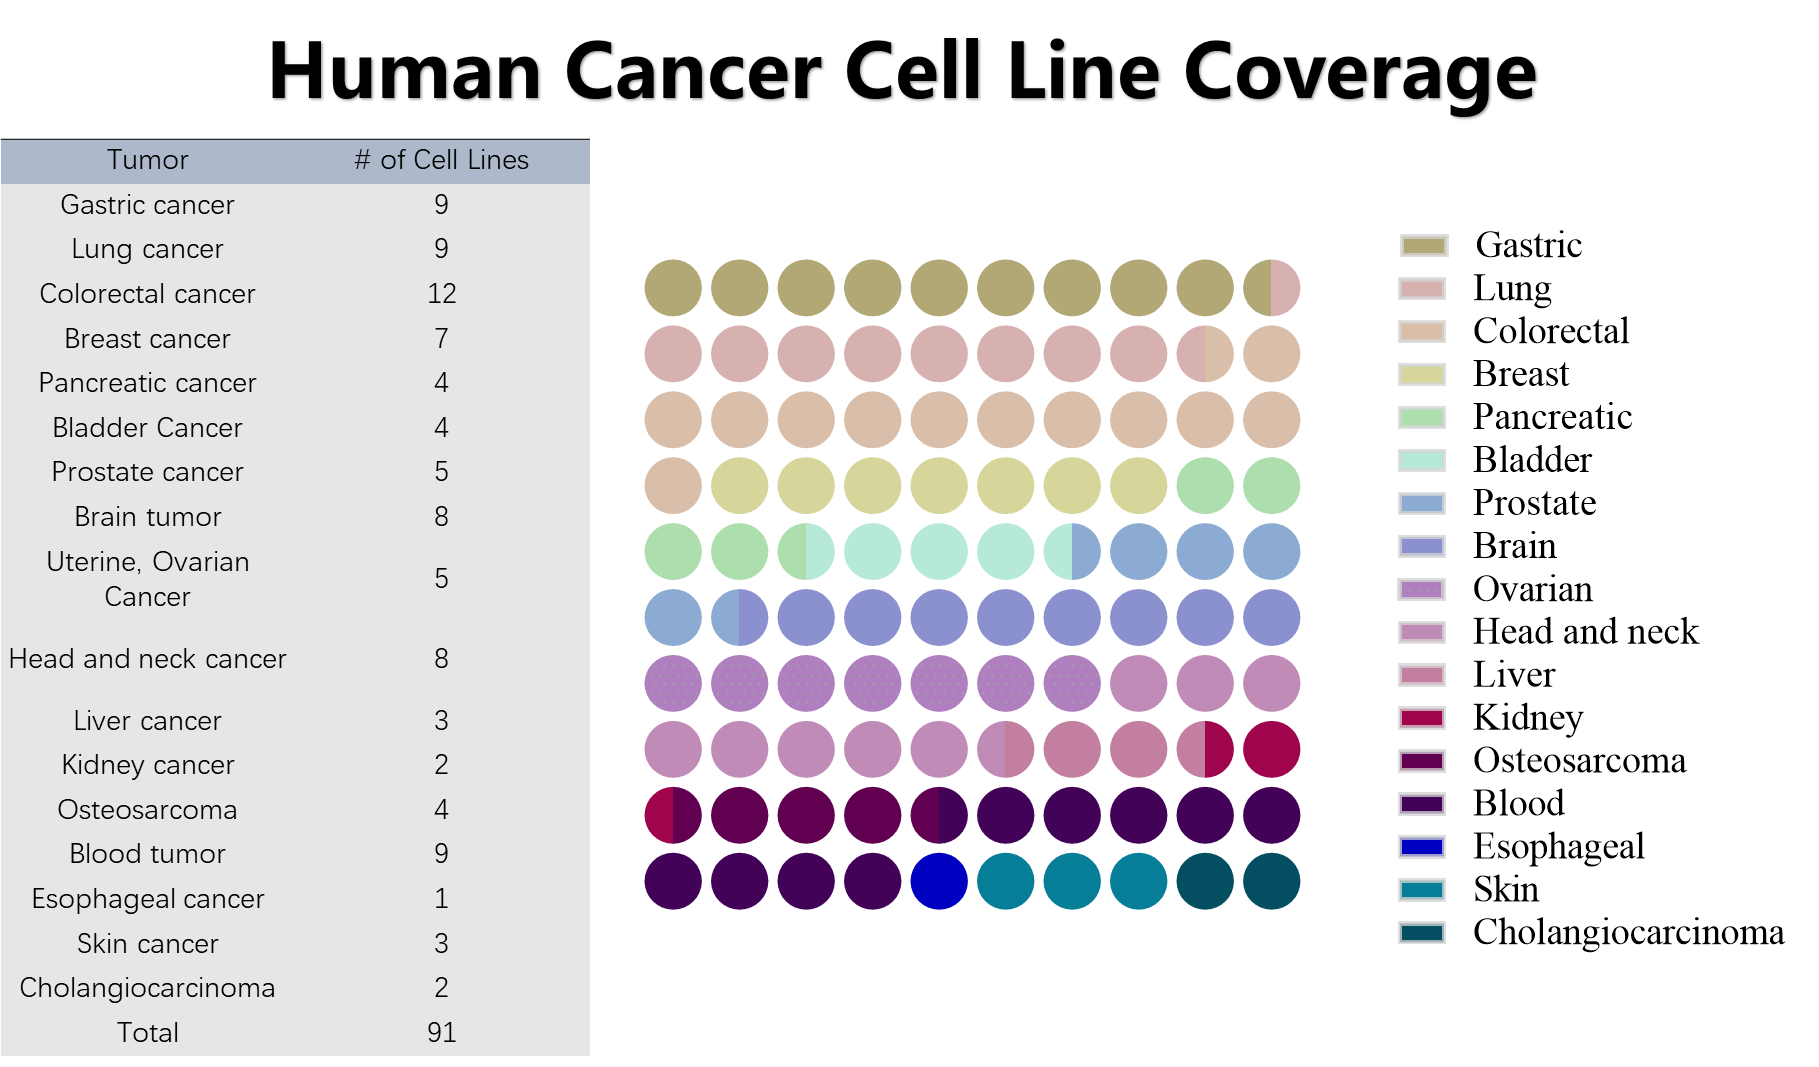
Task: Click the Bladder legend color swatch
Action: (x=1421, y=461)
